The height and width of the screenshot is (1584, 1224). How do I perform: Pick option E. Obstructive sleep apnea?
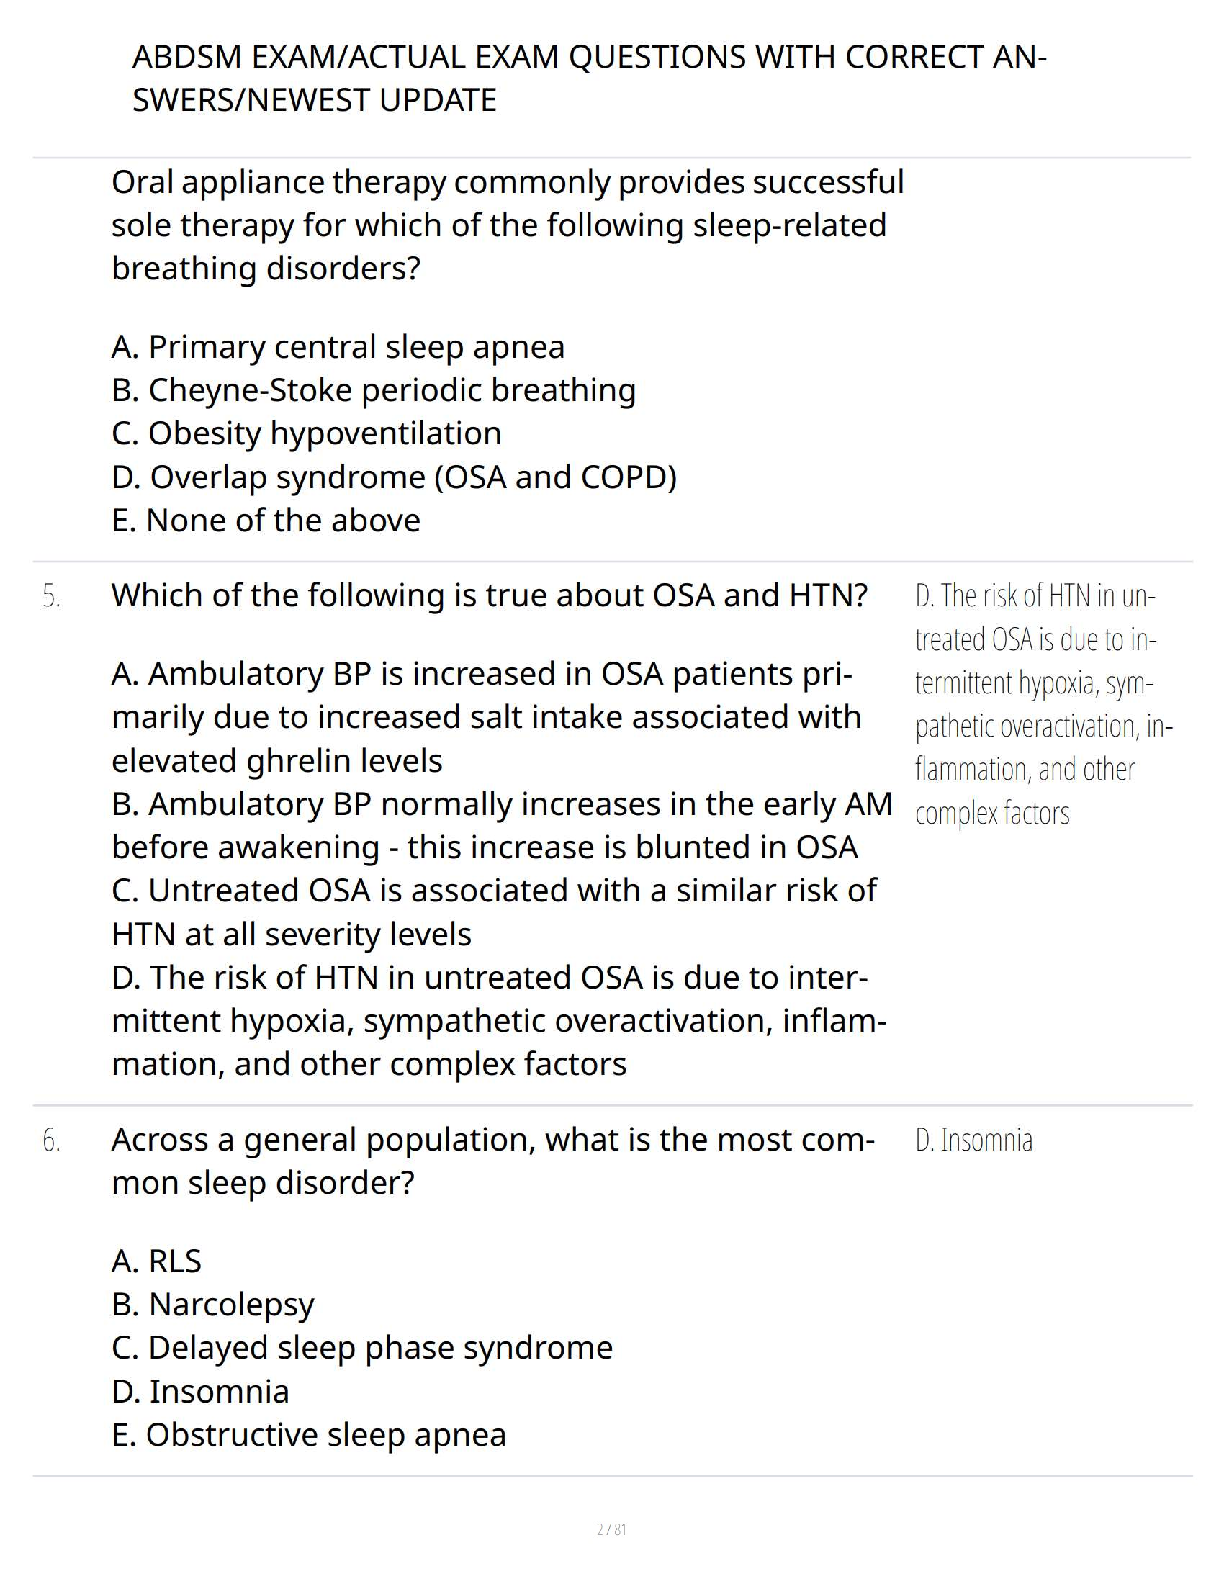[309, 1435]
